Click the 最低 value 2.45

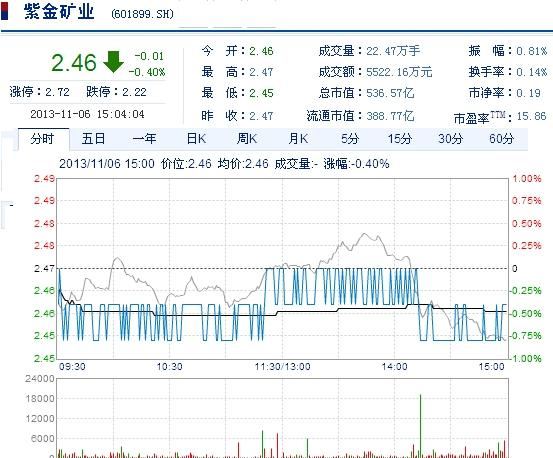[x=261, y=93]
